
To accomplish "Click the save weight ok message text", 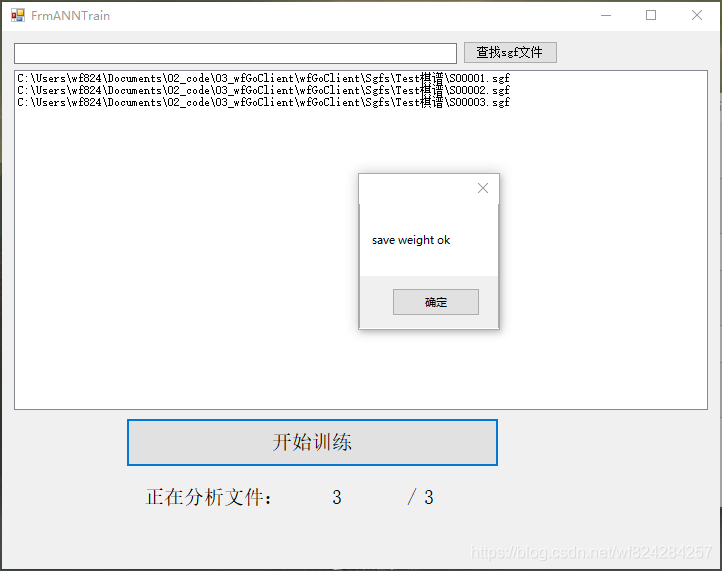I will pyautogui.click(x=411, y=240).
